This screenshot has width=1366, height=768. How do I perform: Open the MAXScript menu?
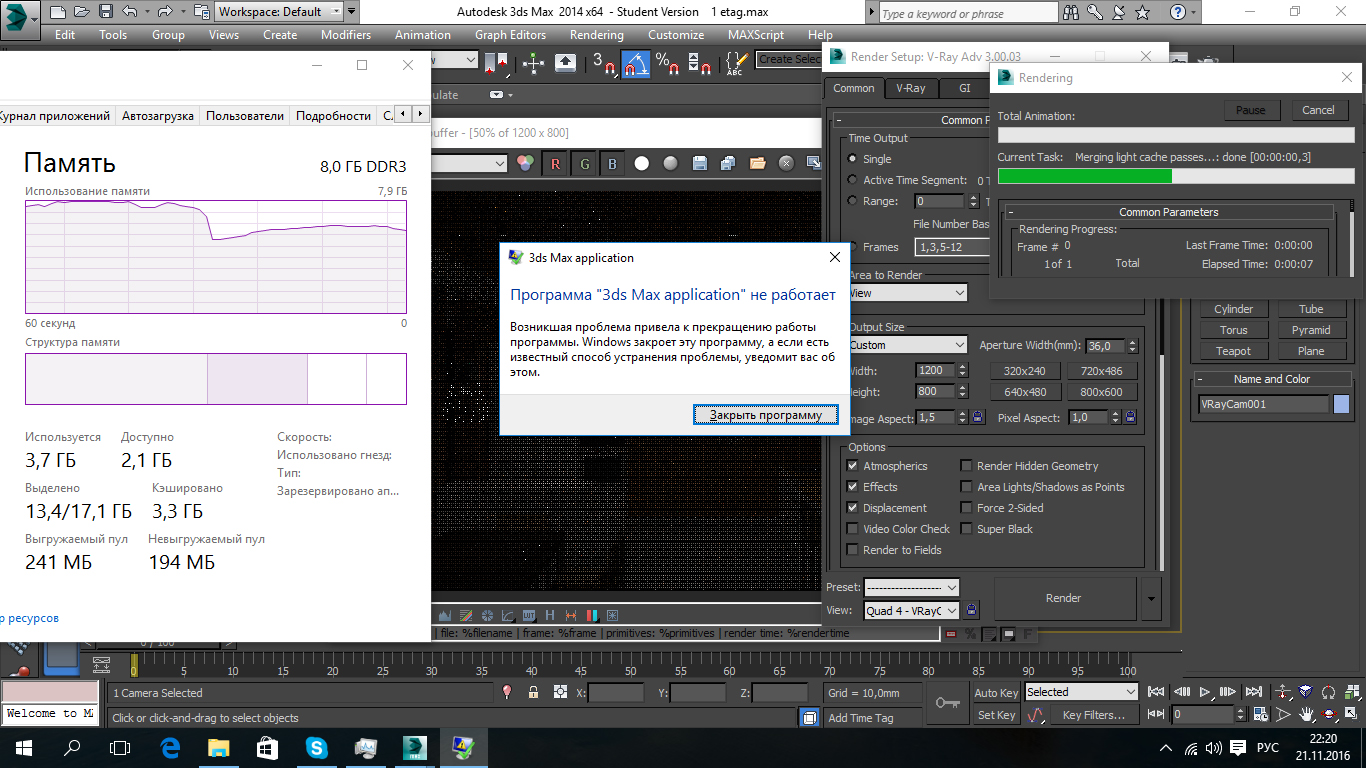coord(756,34)
